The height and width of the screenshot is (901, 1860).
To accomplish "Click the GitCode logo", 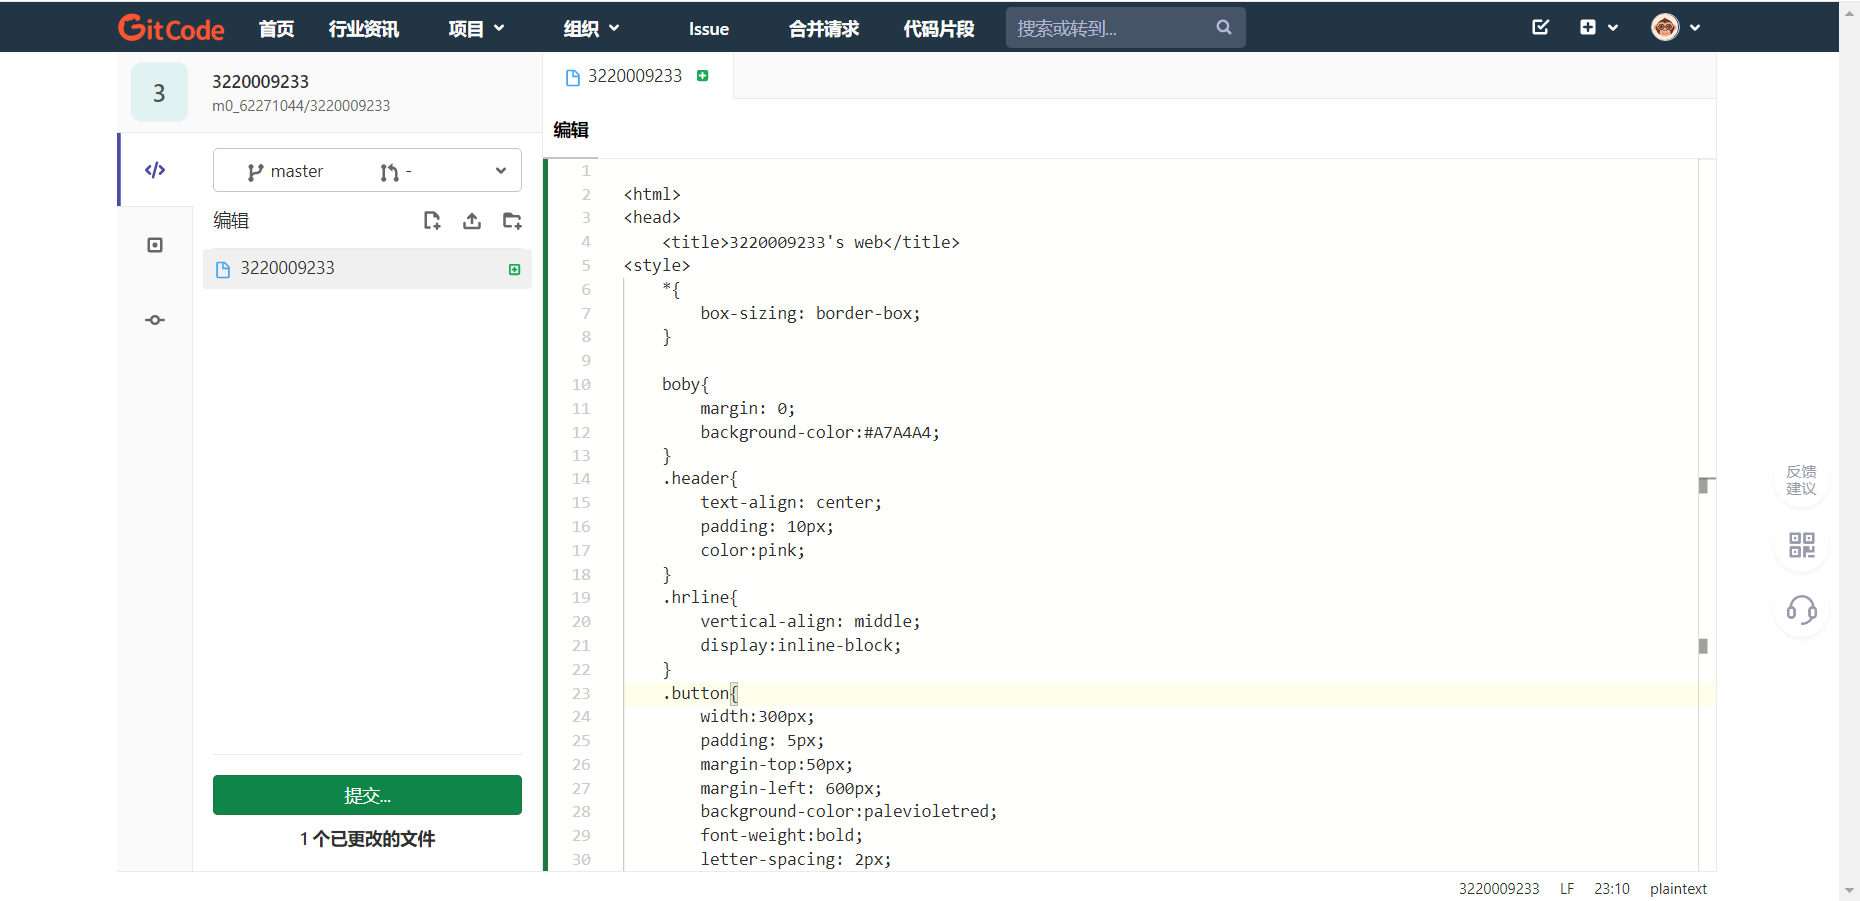I will tap(171, 28).
